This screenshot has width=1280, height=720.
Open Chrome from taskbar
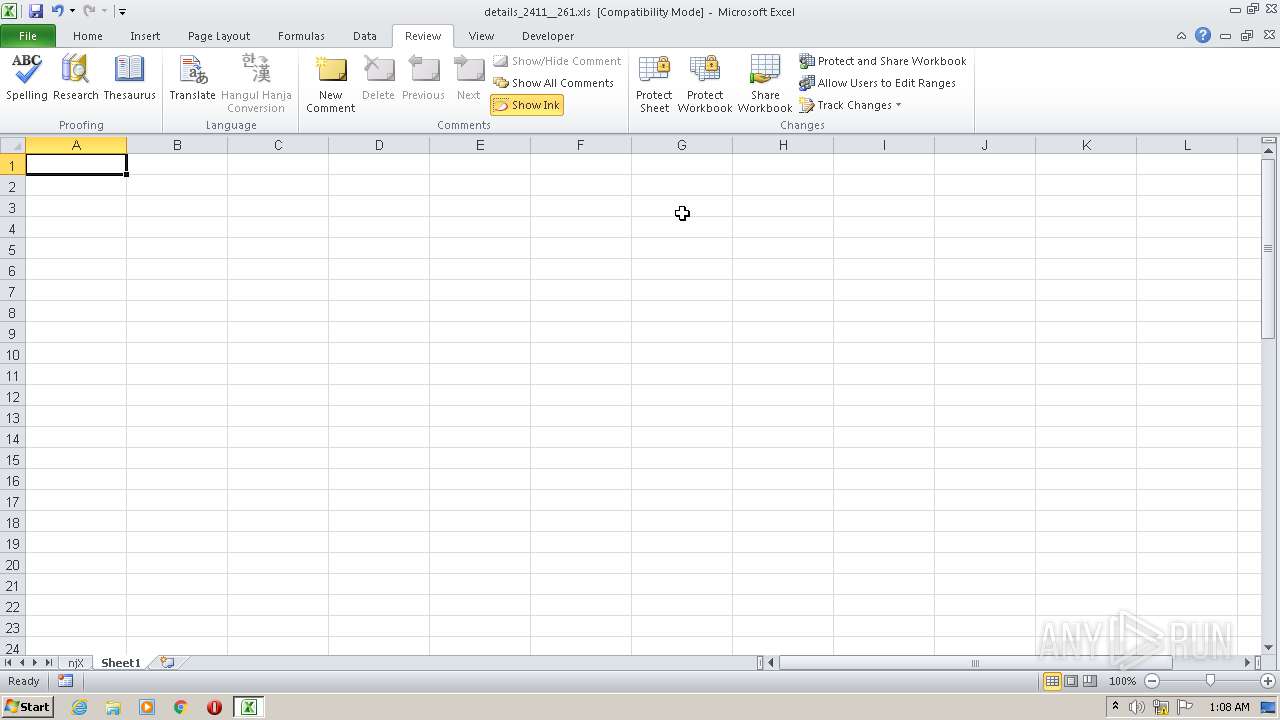tap(180, 707)
